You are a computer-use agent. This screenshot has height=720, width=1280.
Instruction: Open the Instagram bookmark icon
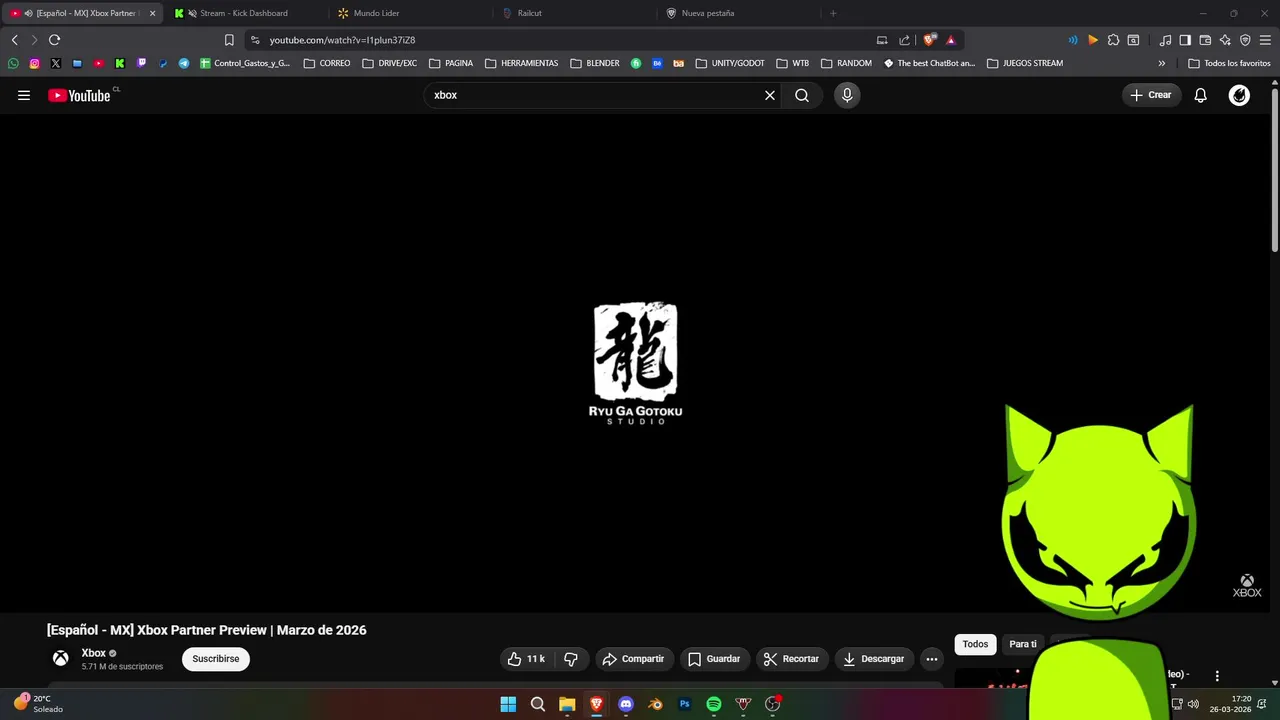(x=34, y=63)
